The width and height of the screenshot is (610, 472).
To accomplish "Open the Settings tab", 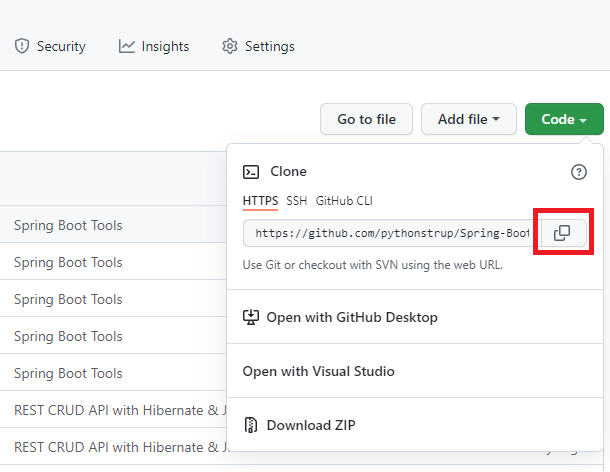I will (258, 46).
